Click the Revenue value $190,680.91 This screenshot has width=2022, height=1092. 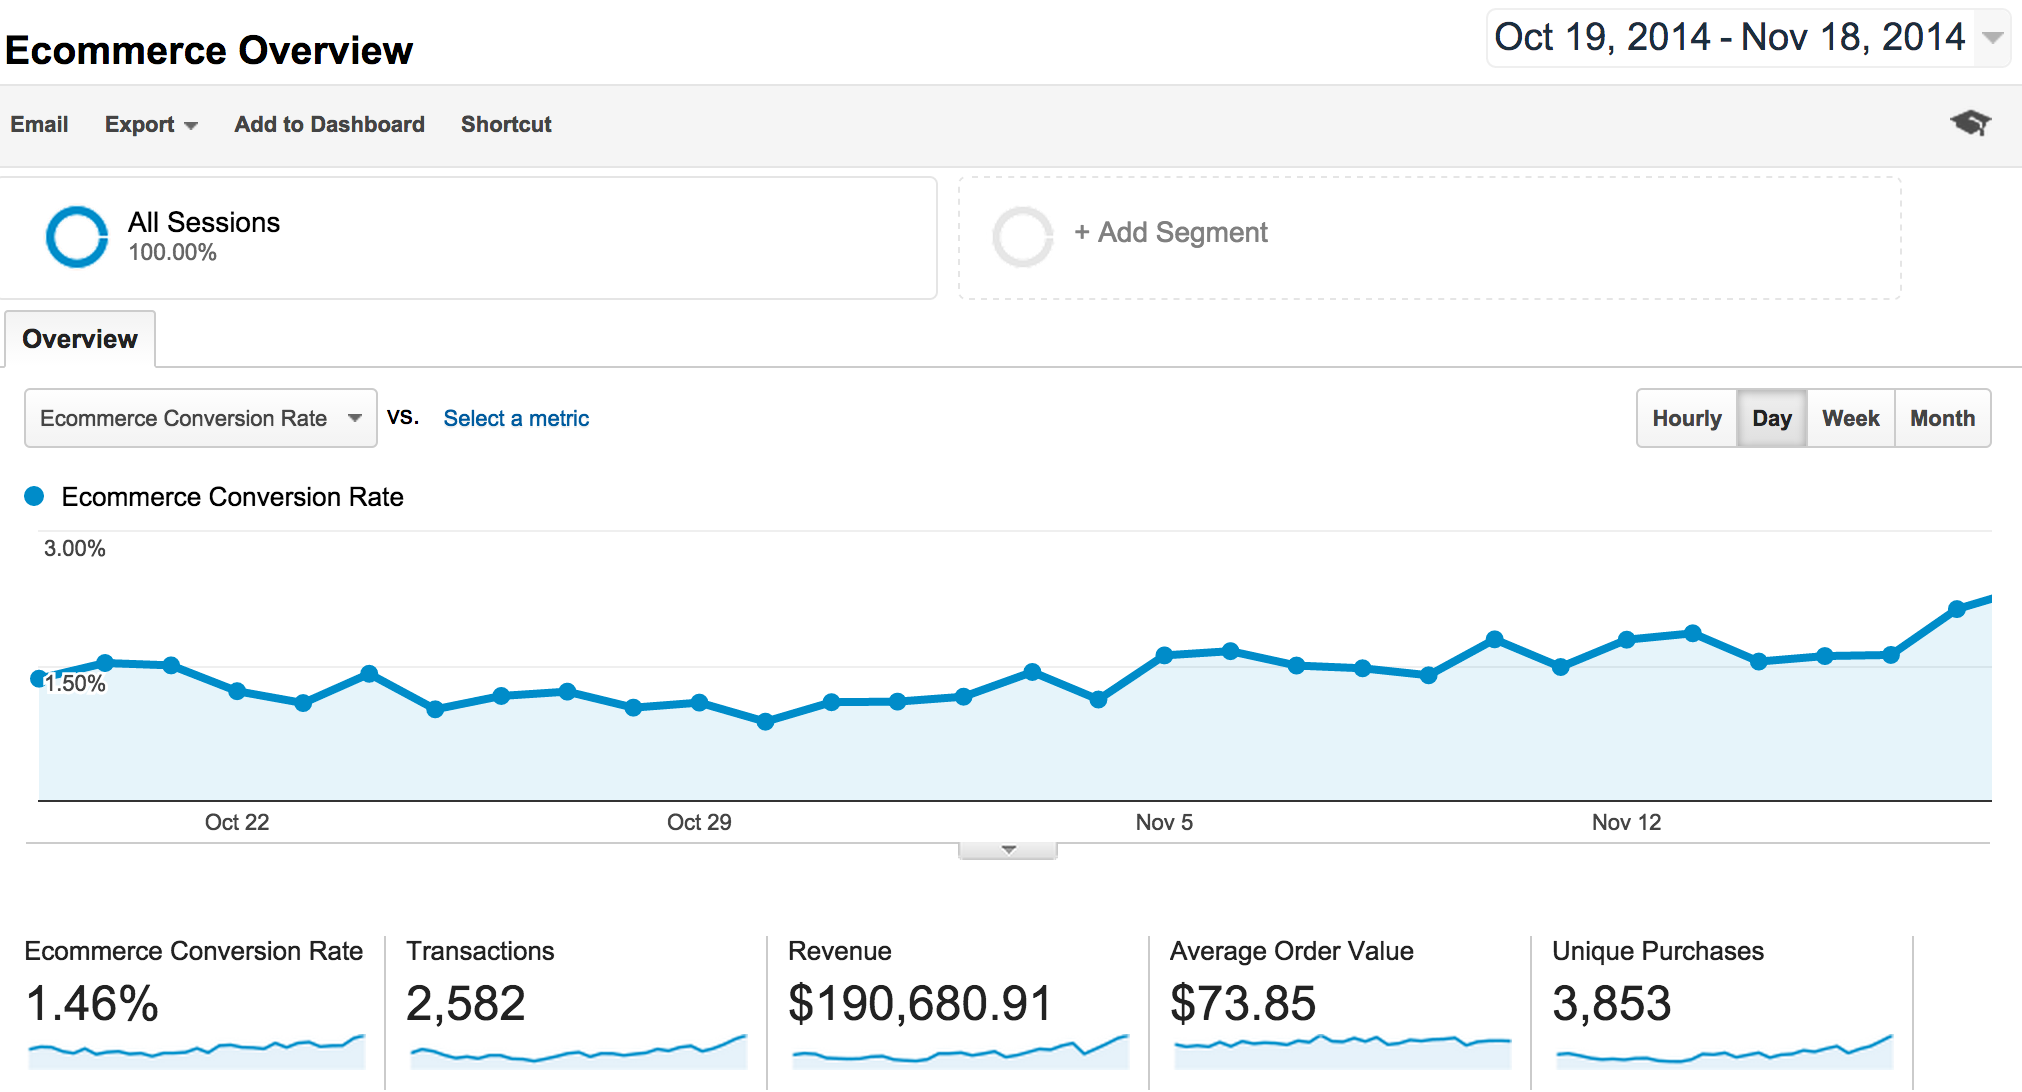920,1003
